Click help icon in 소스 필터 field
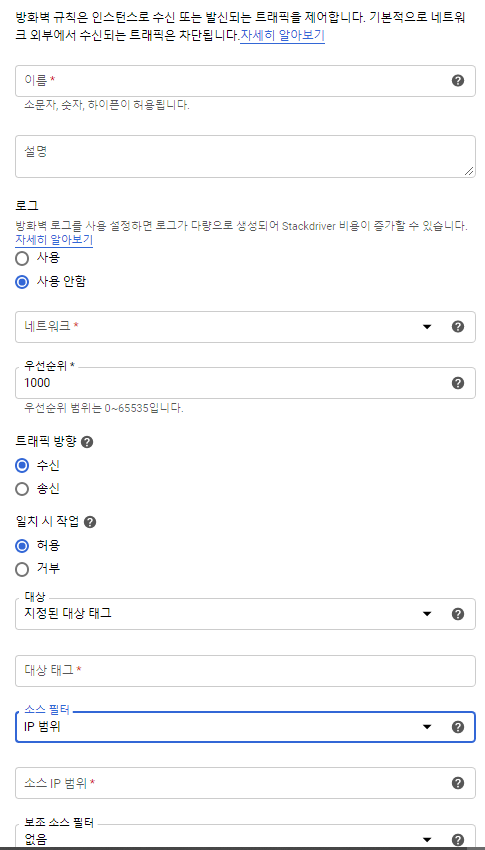The width and height of the screenshot is (485, 850). tap(458, 727)
